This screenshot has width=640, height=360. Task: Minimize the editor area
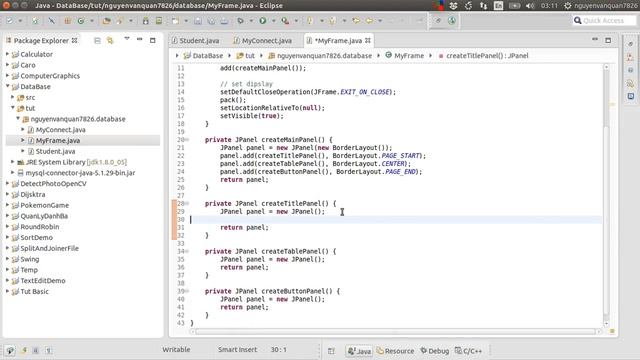(x=595, y=39)
